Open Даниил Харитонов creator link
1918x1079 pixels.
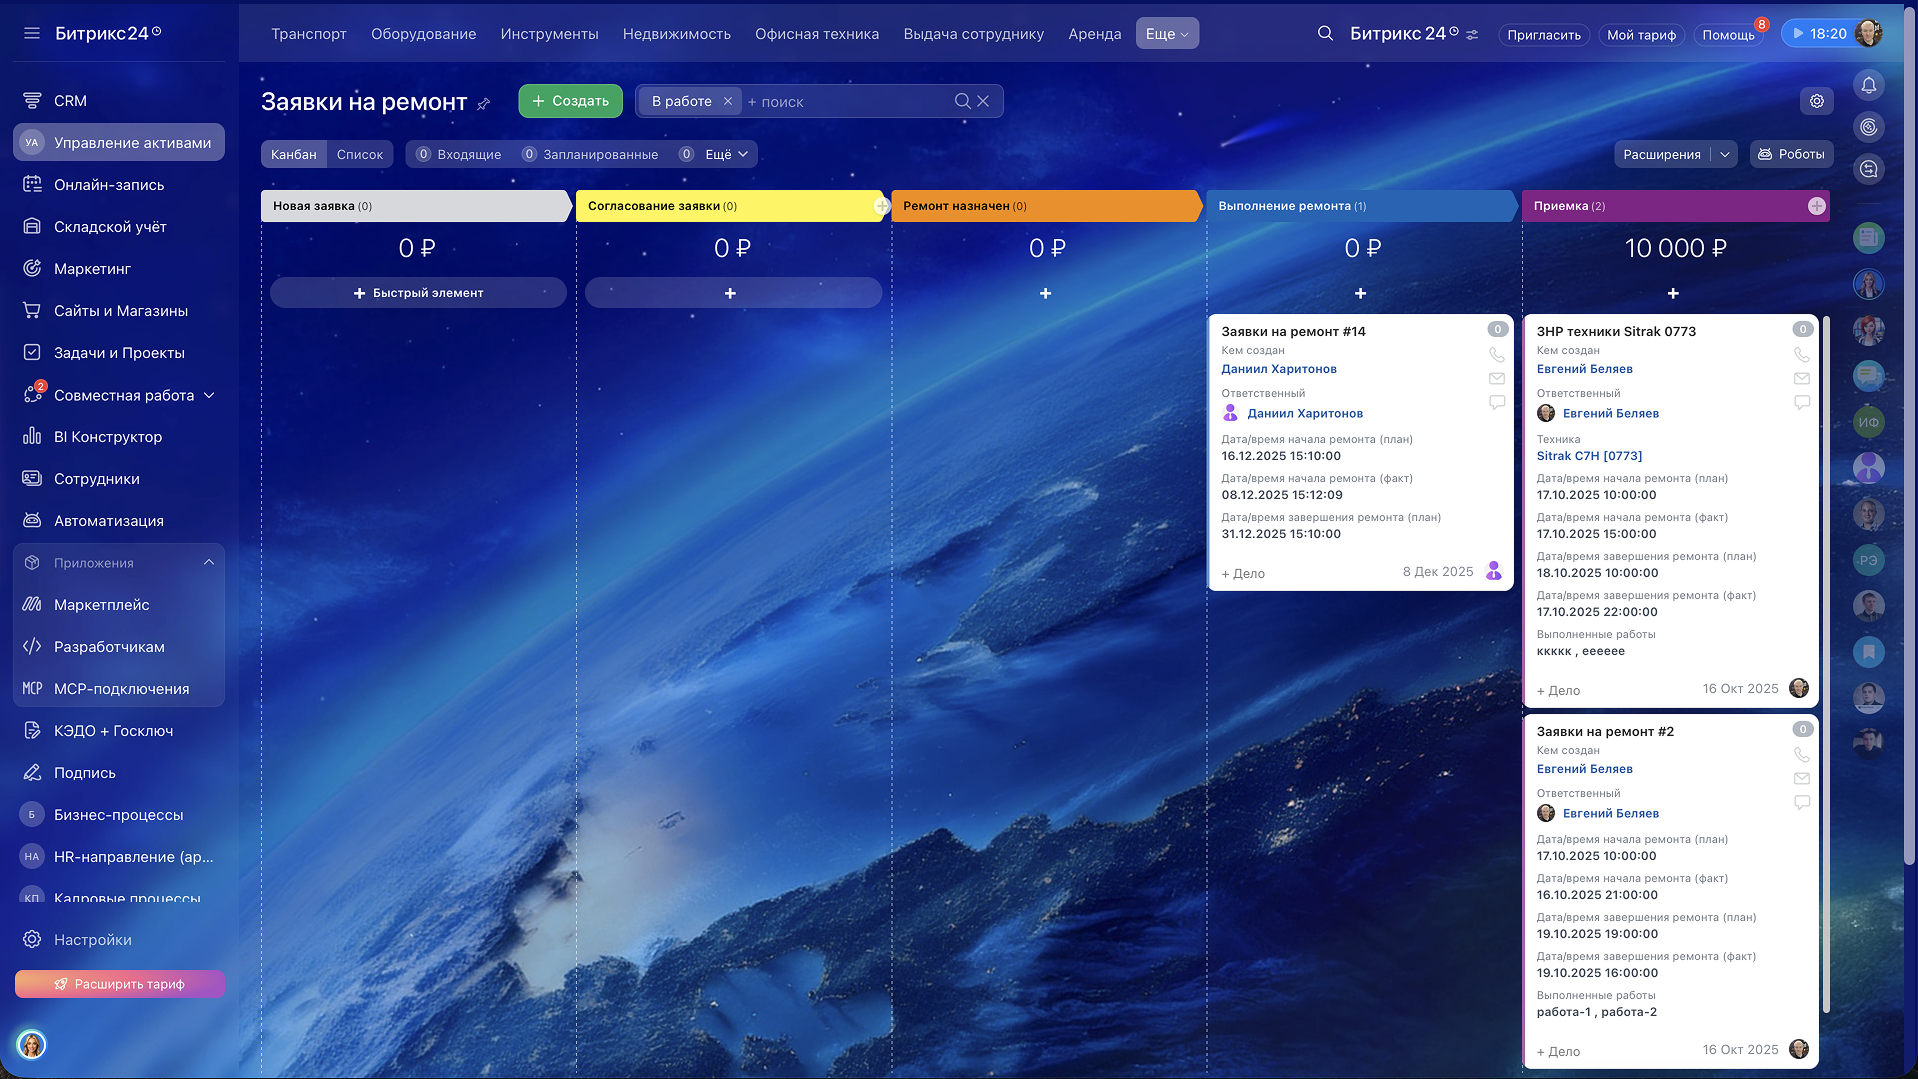[1278, 369]
